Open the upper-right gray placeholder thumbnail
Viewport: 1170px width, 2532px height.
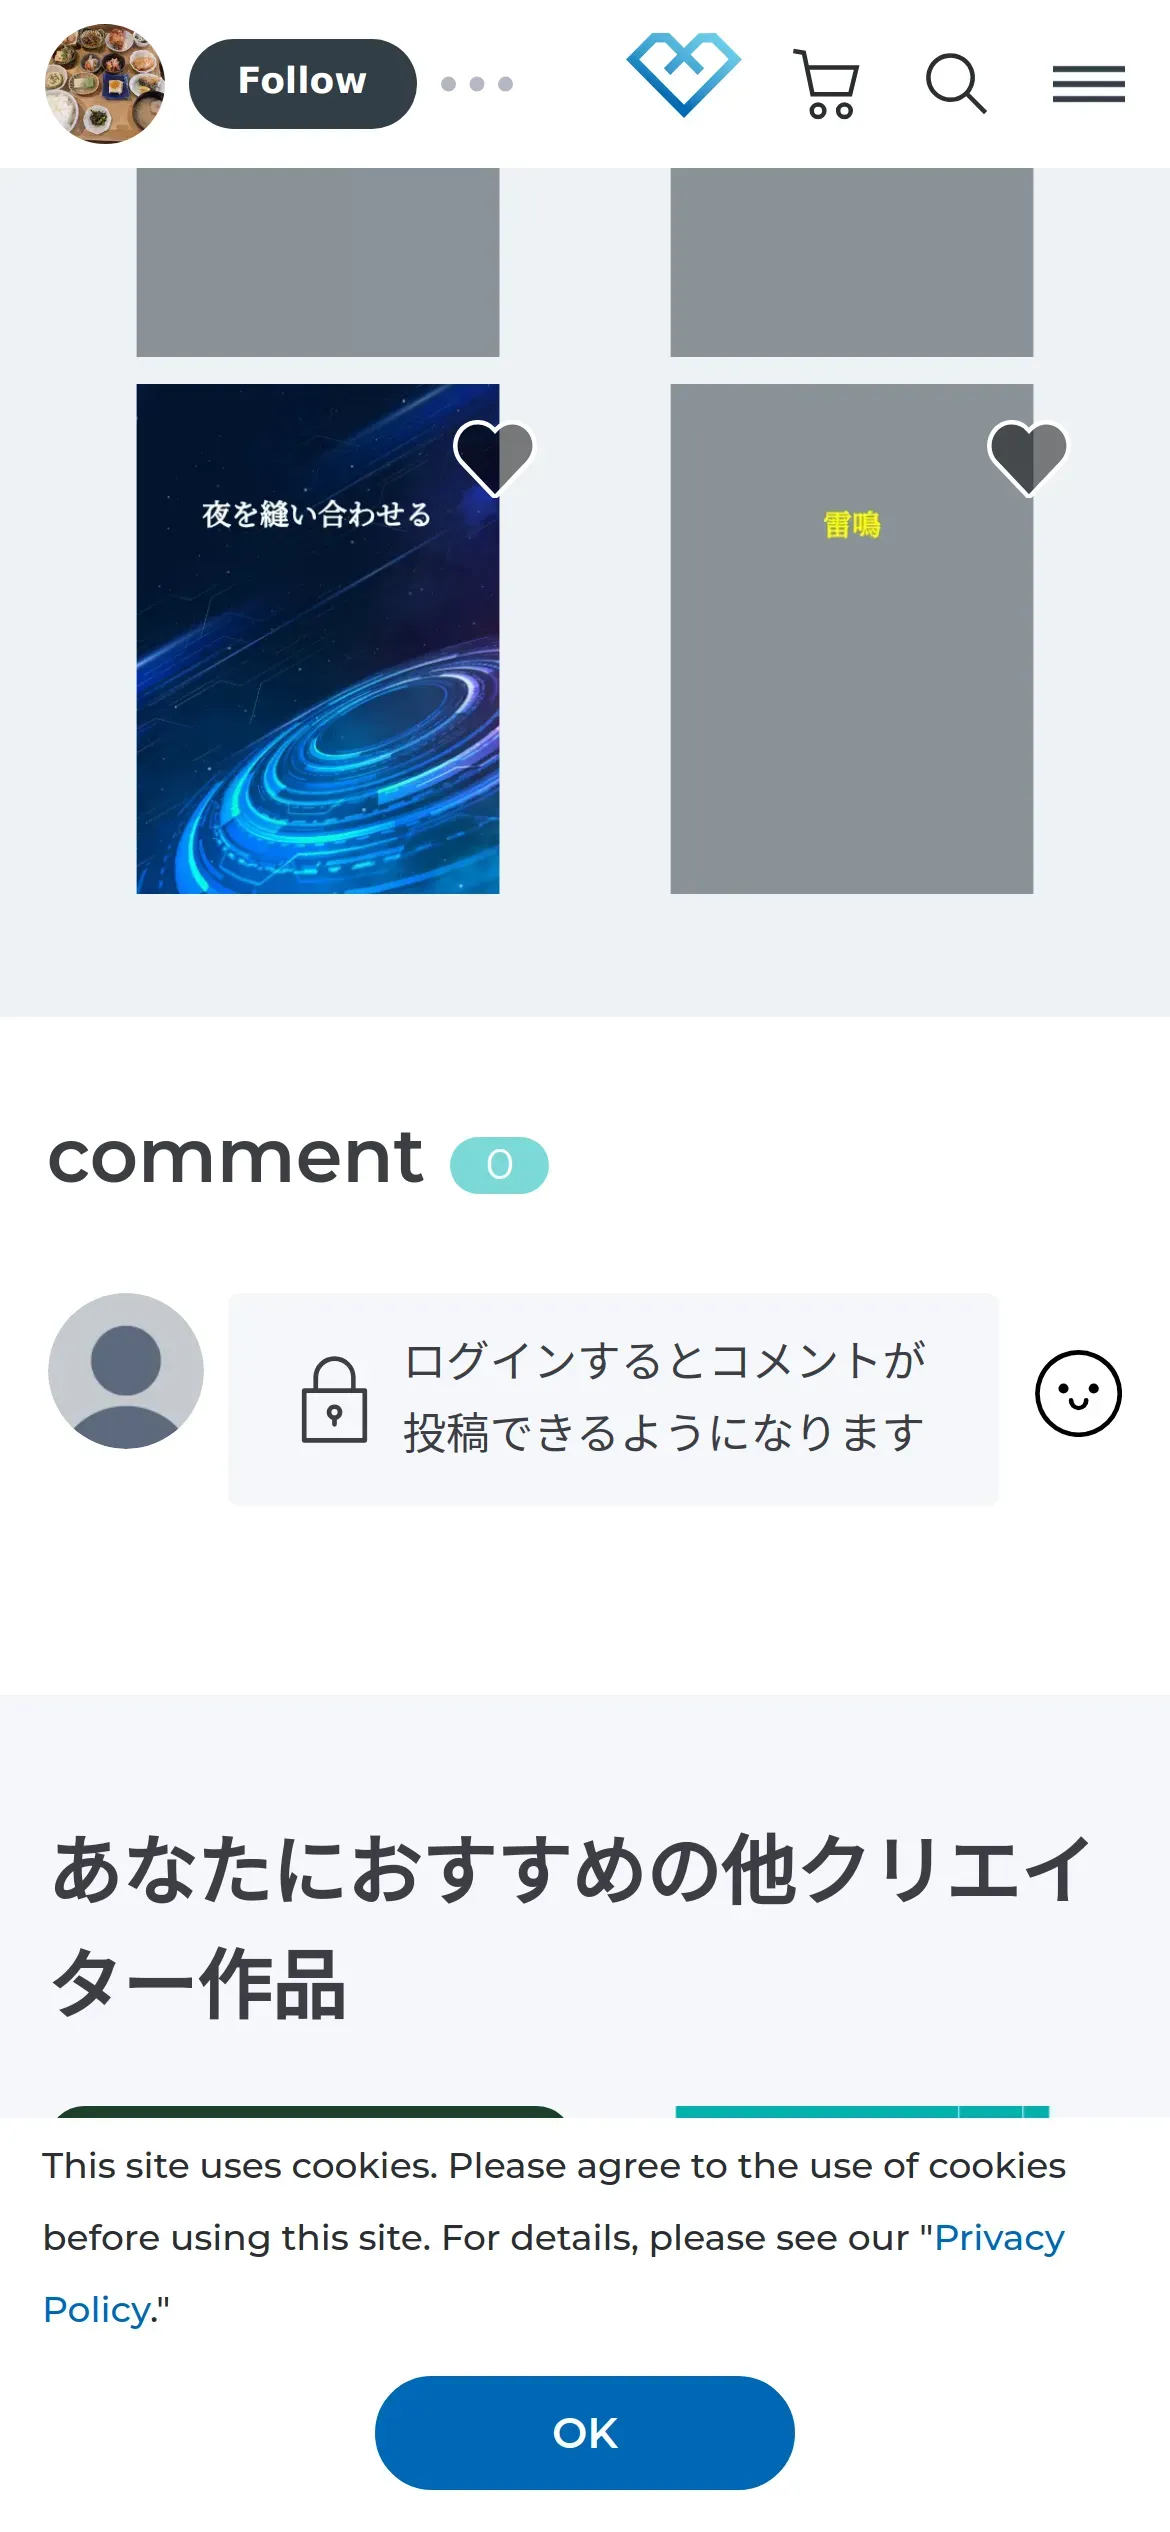(851, 262)
